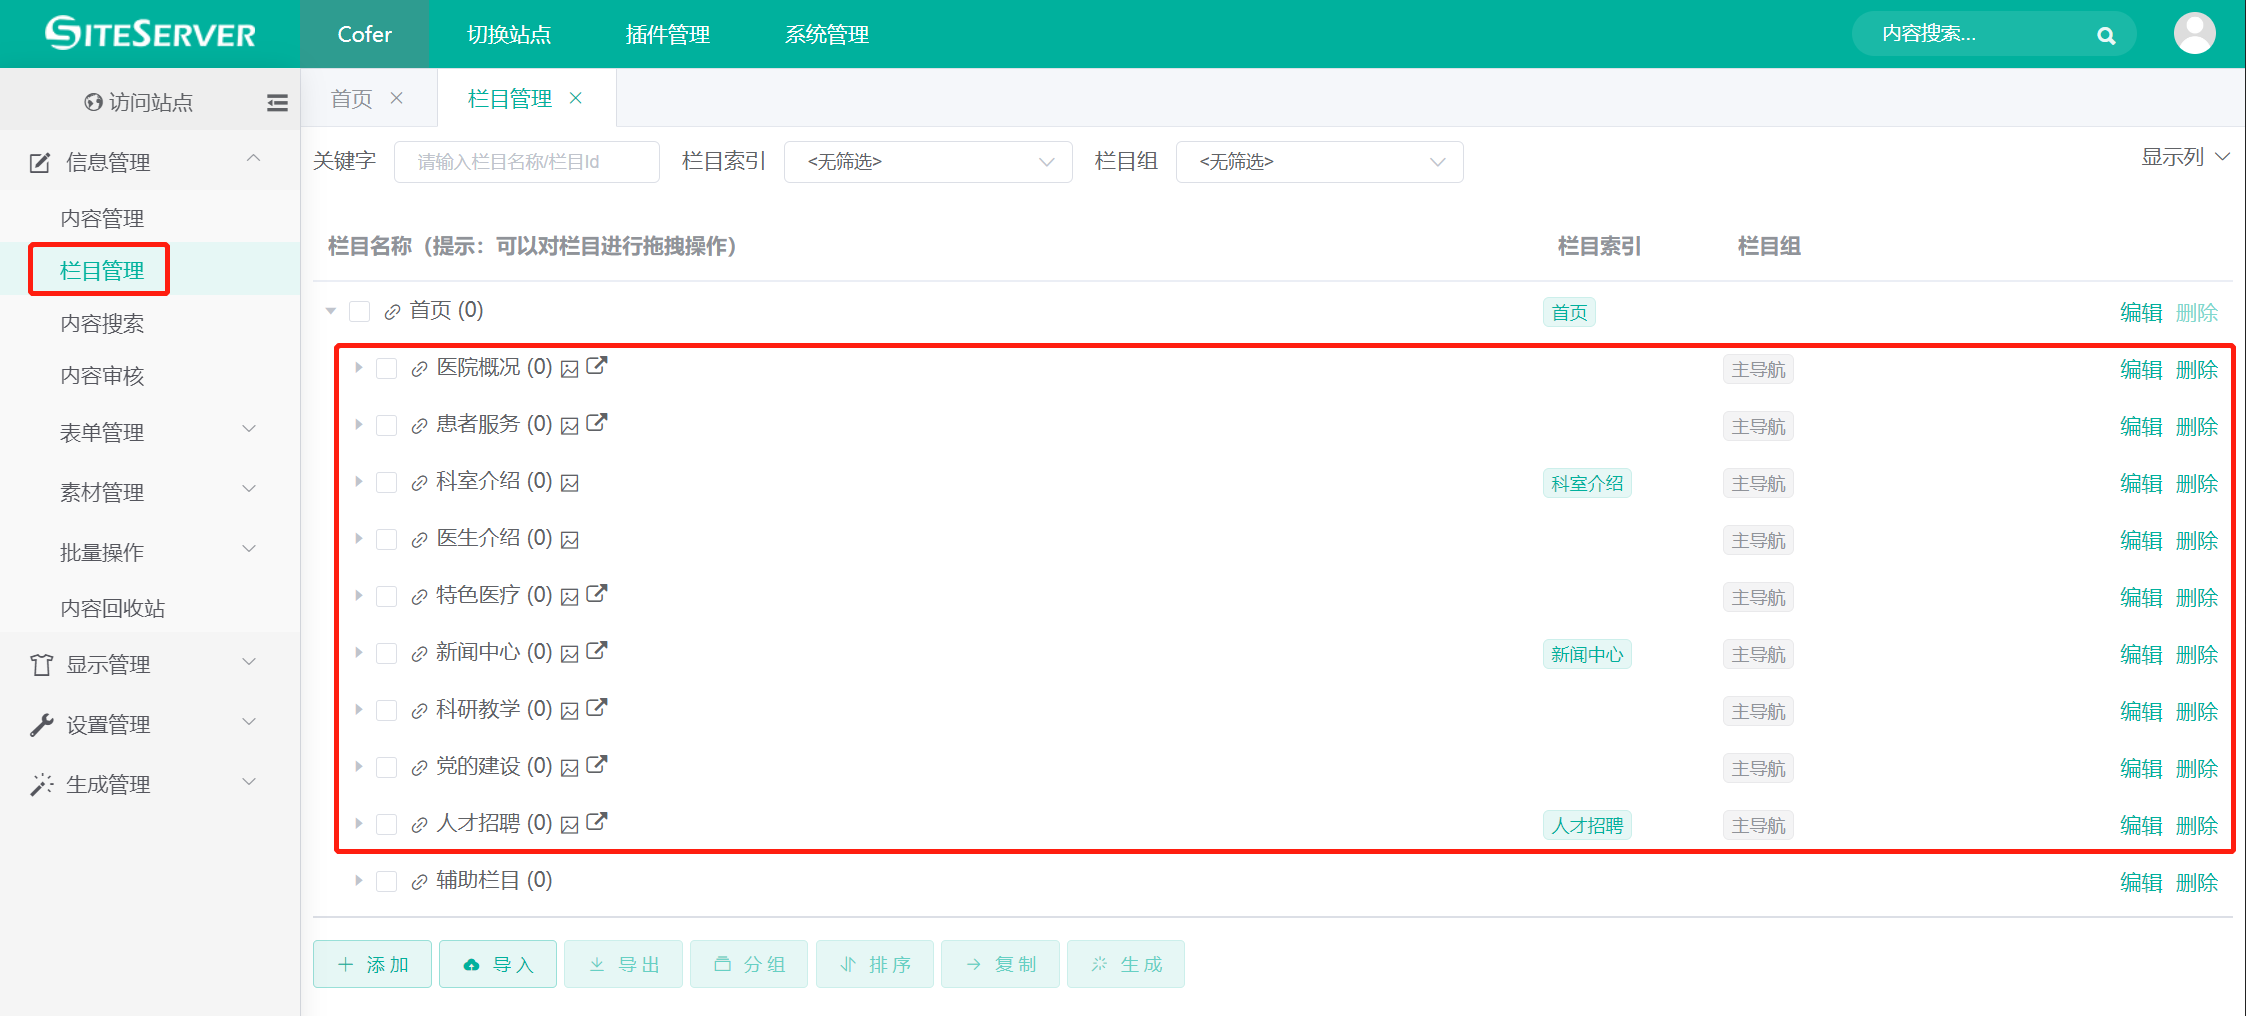The width and height of the screenshot is (2246, 1016).
Task: Click the 科室介绍 index tag
Action: tap(1587, 484)
